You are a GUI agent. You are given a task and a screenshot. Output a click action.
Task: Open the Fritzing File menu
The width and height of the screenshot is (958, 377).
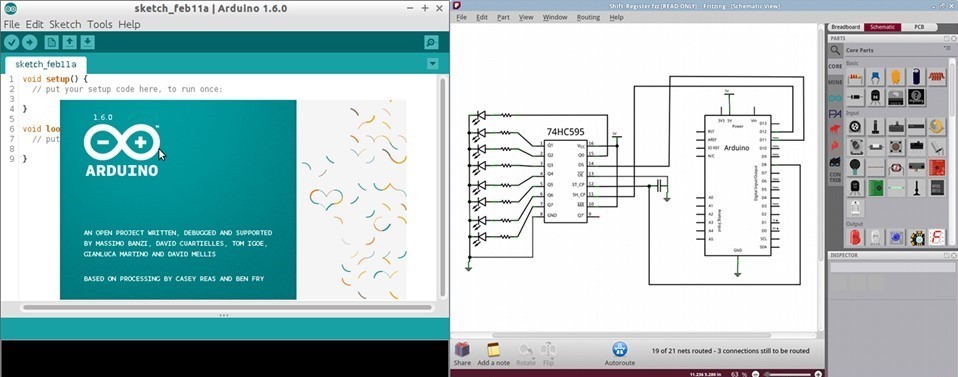[x=462, y=17]
